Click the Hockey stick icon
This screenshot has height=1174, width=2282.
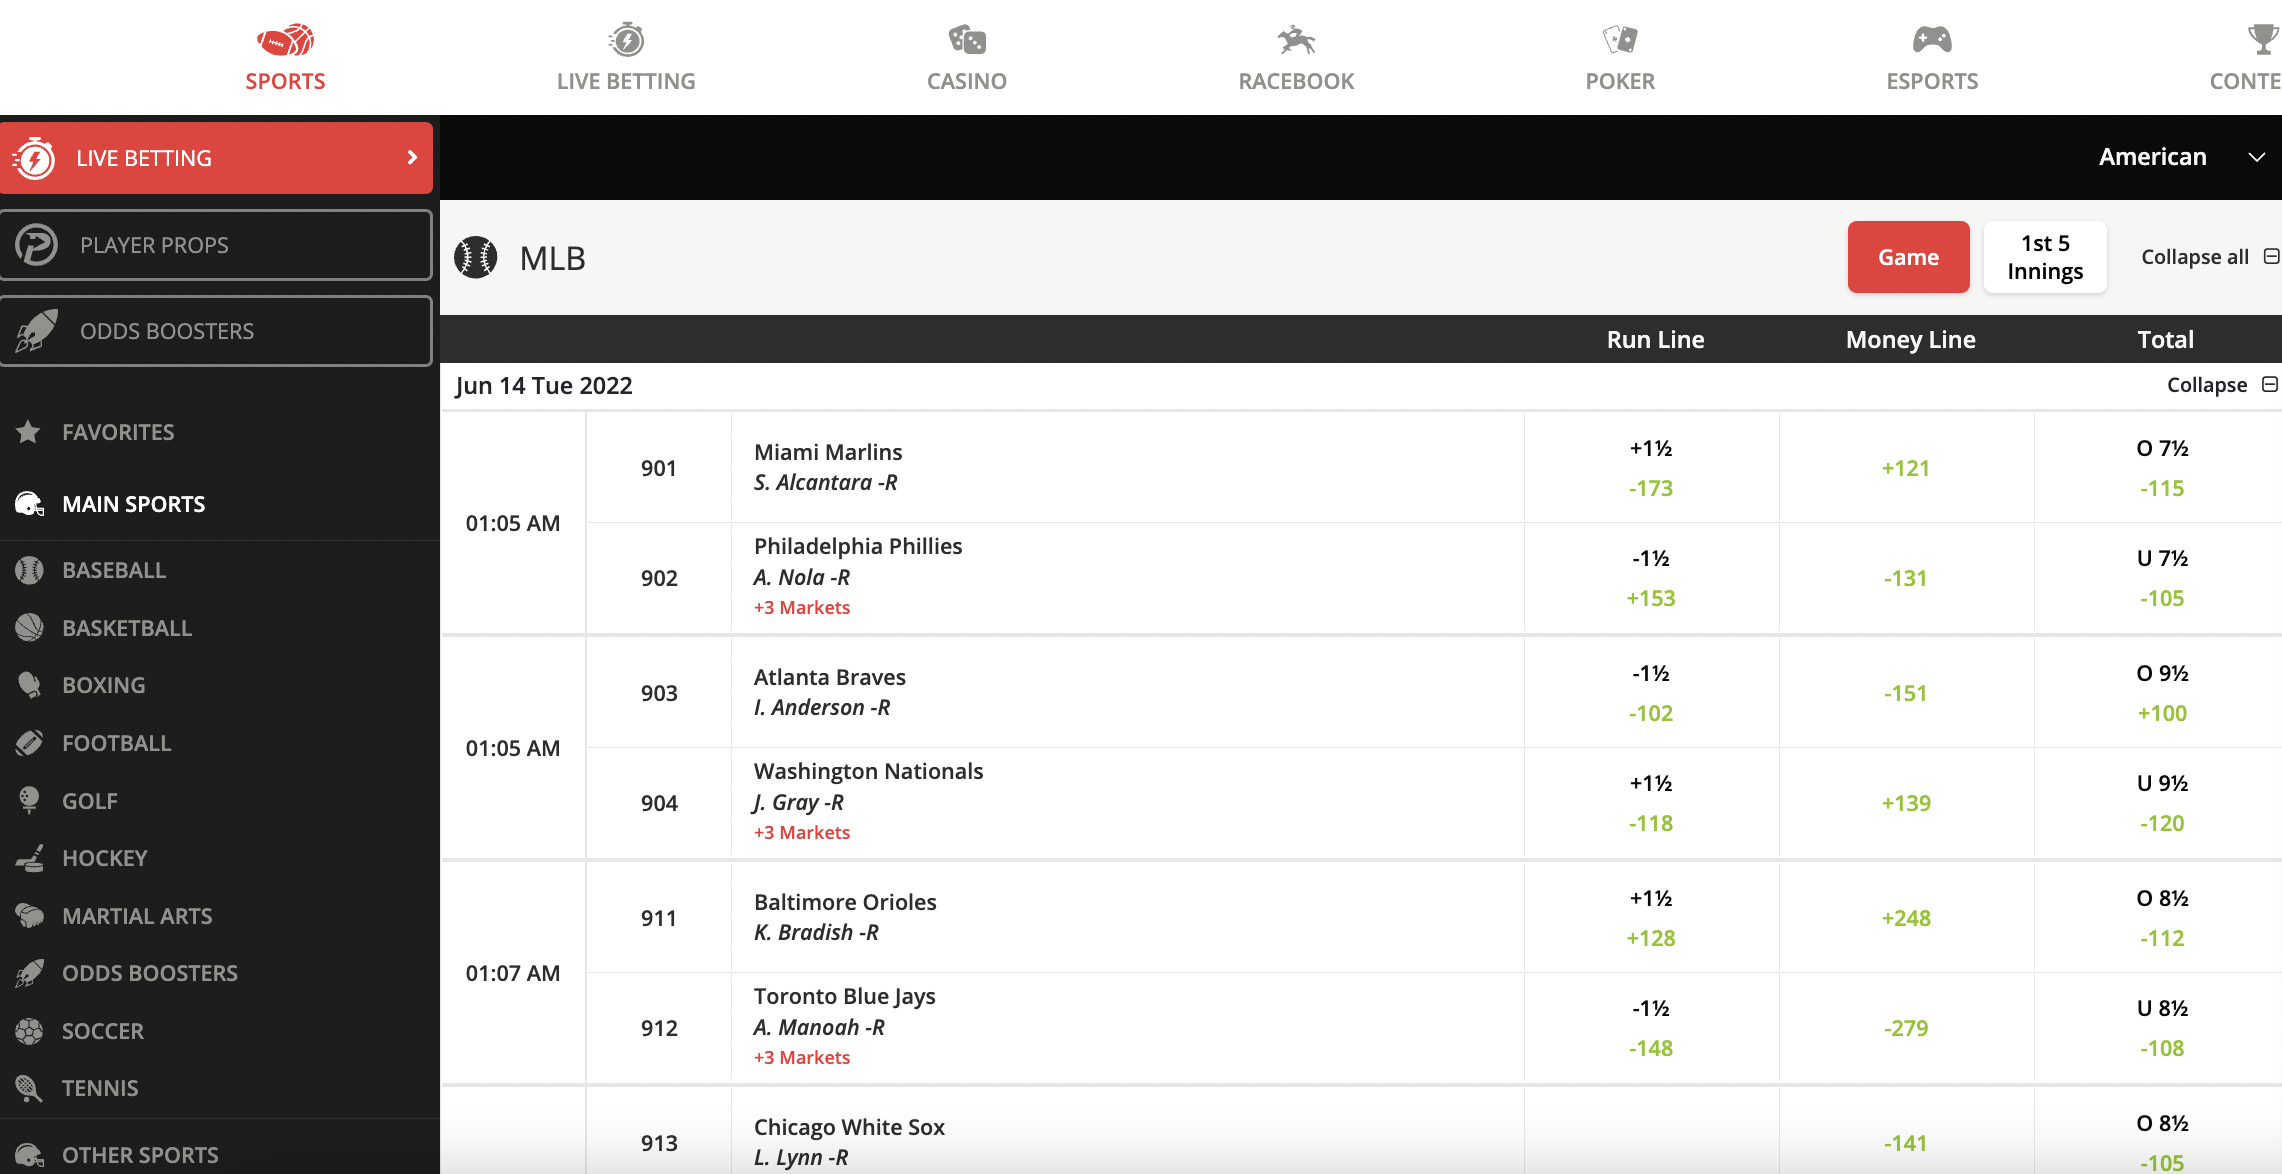(29, 858)
